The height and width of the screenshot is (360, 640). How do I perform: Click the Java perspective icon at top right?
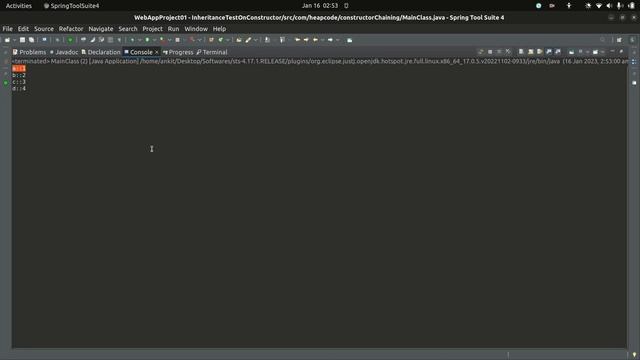click(x=632, y=40)
